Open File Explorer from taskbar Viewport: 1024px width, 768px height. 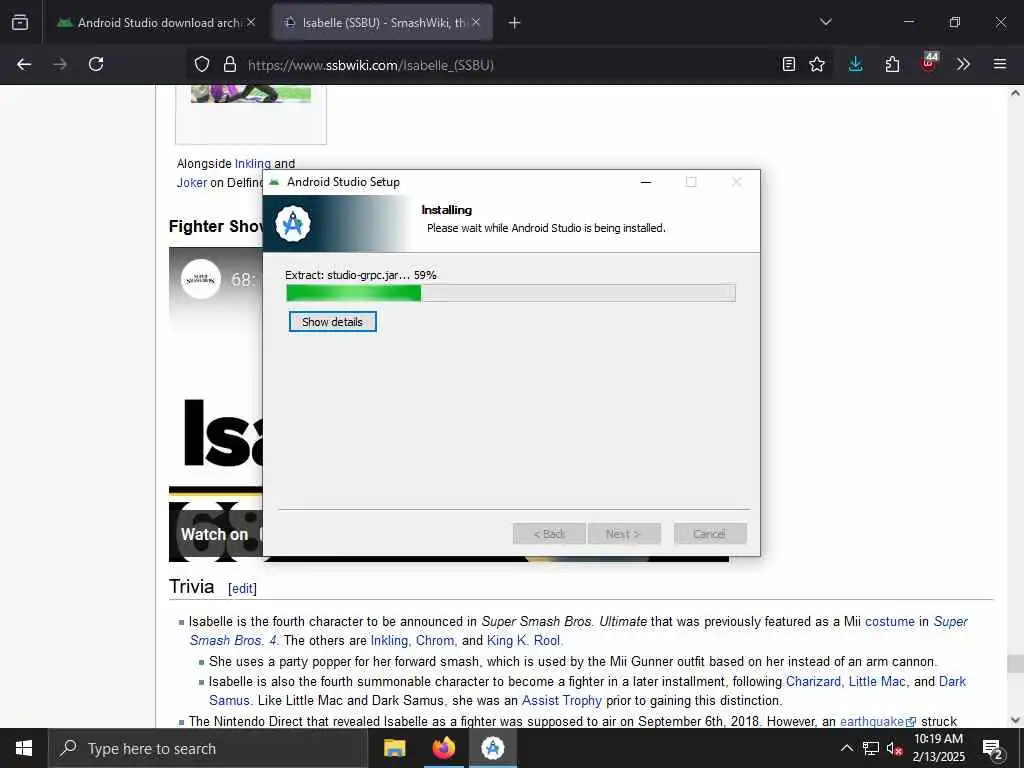click(x=394, y=748)
